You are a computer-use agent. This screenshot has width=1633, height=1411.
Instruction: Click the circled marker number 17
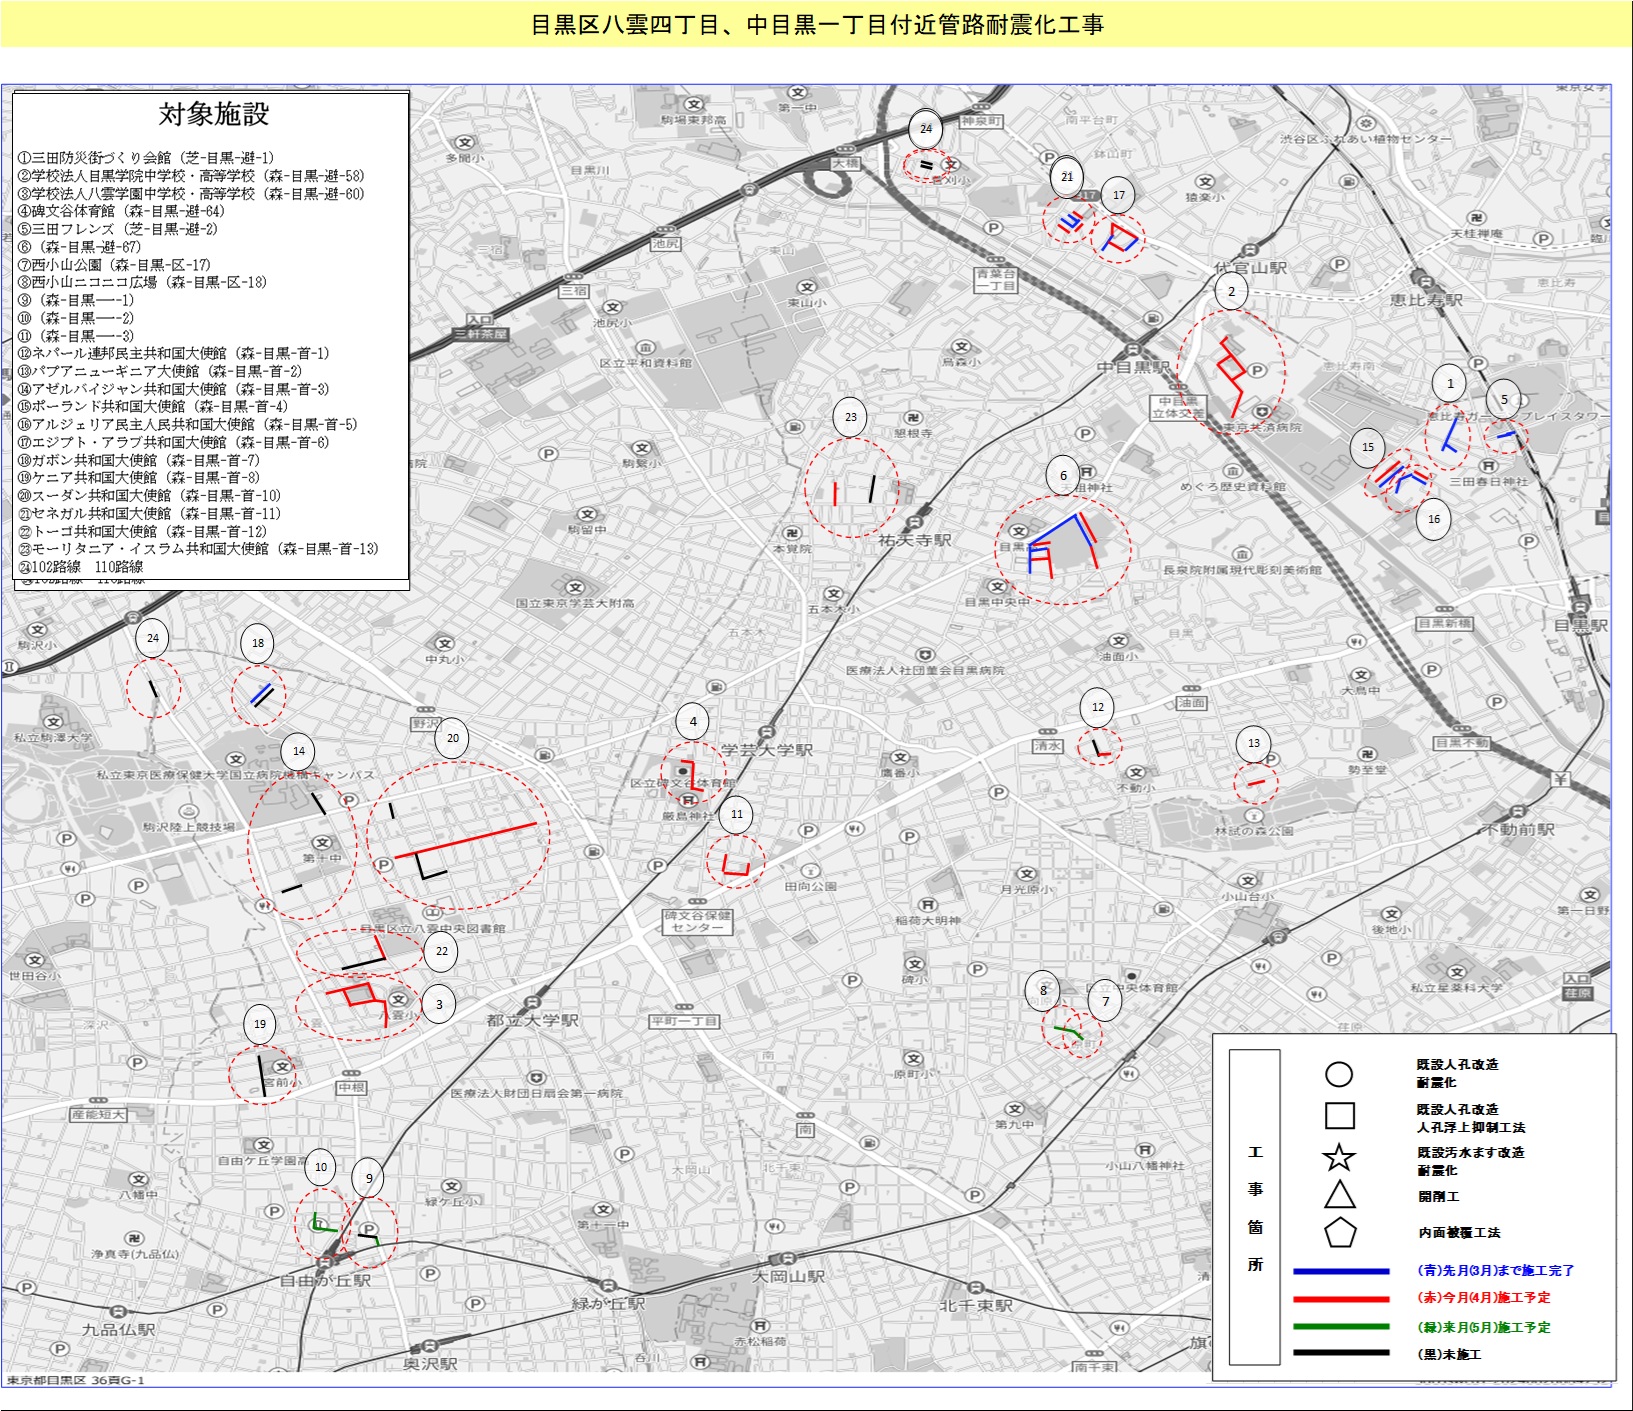coord(1118,195)
